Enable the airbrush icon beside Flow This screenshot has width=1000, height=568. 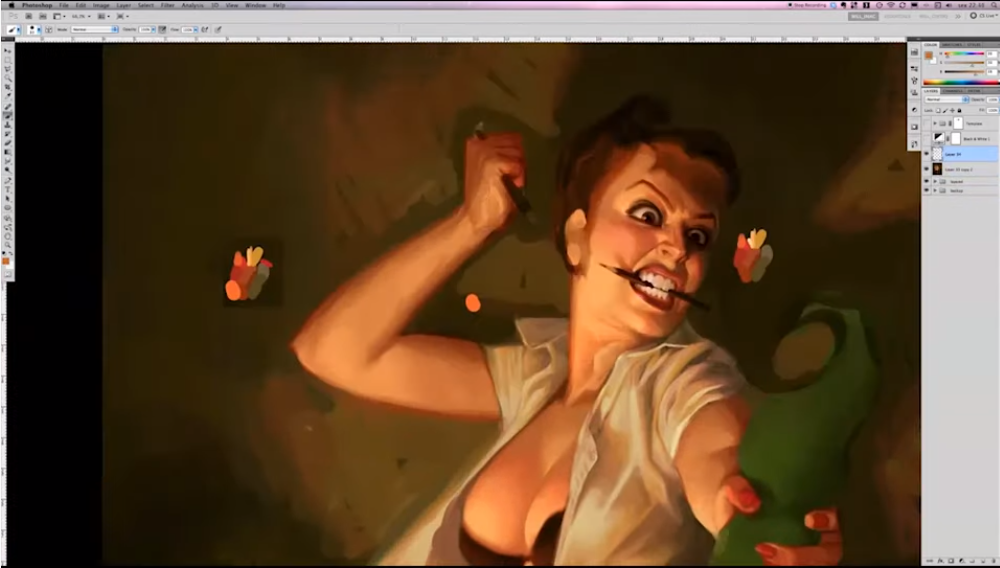(205, 29)
